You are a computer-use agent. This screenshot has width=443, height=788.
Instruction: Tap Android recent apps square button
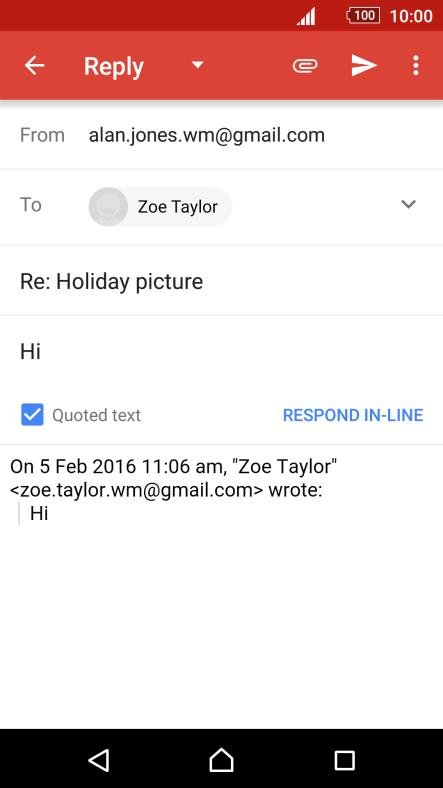(x=345, y=760)
